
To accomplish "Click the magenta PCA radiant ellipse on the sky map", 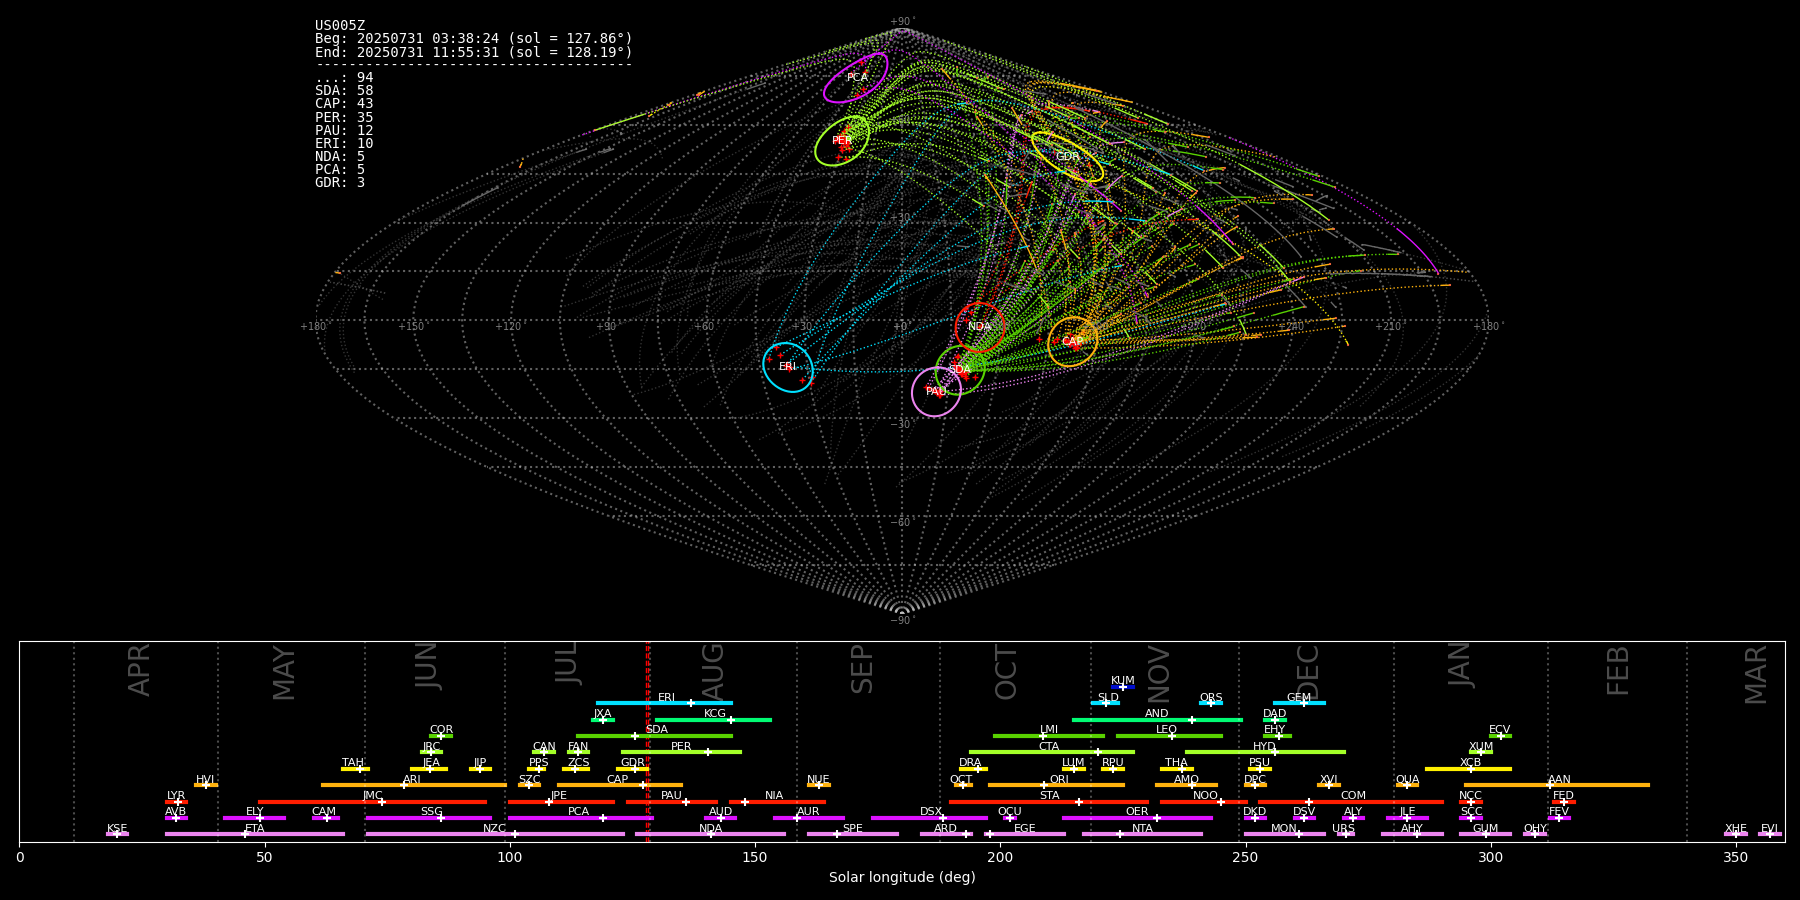I will (x=856, y=78).
